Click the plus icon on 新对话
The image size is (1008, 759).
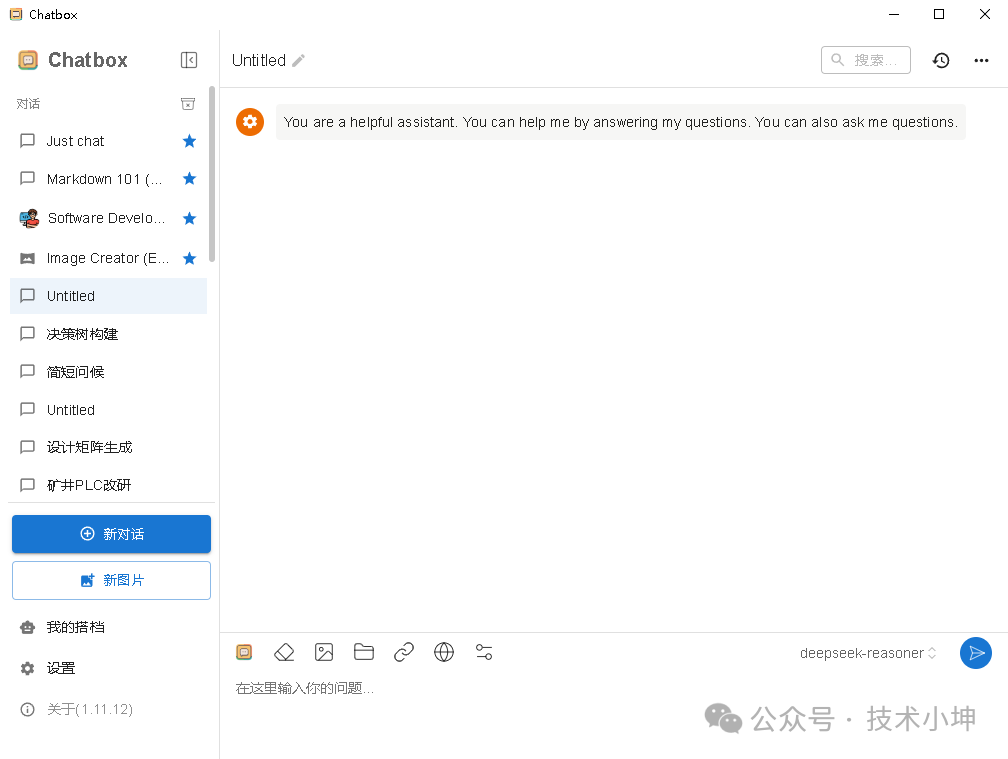(x=87, y=533)
